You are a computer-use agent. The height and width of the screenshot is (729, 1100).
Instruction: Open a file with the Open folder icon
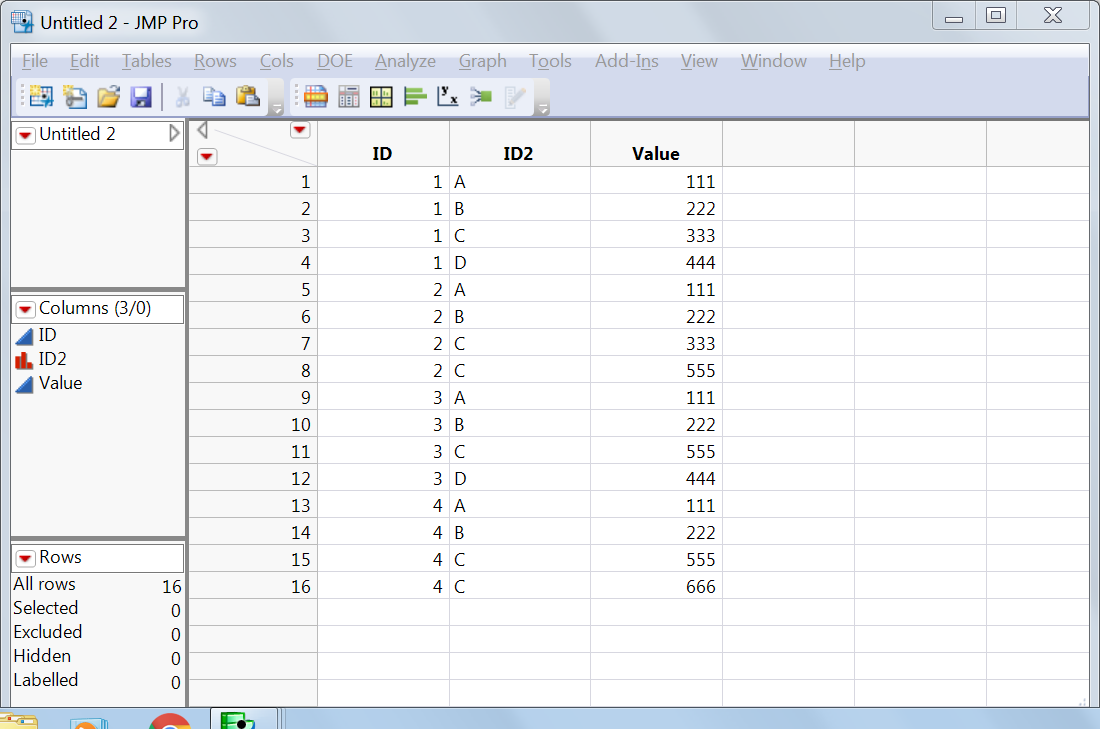pos(108,96)
